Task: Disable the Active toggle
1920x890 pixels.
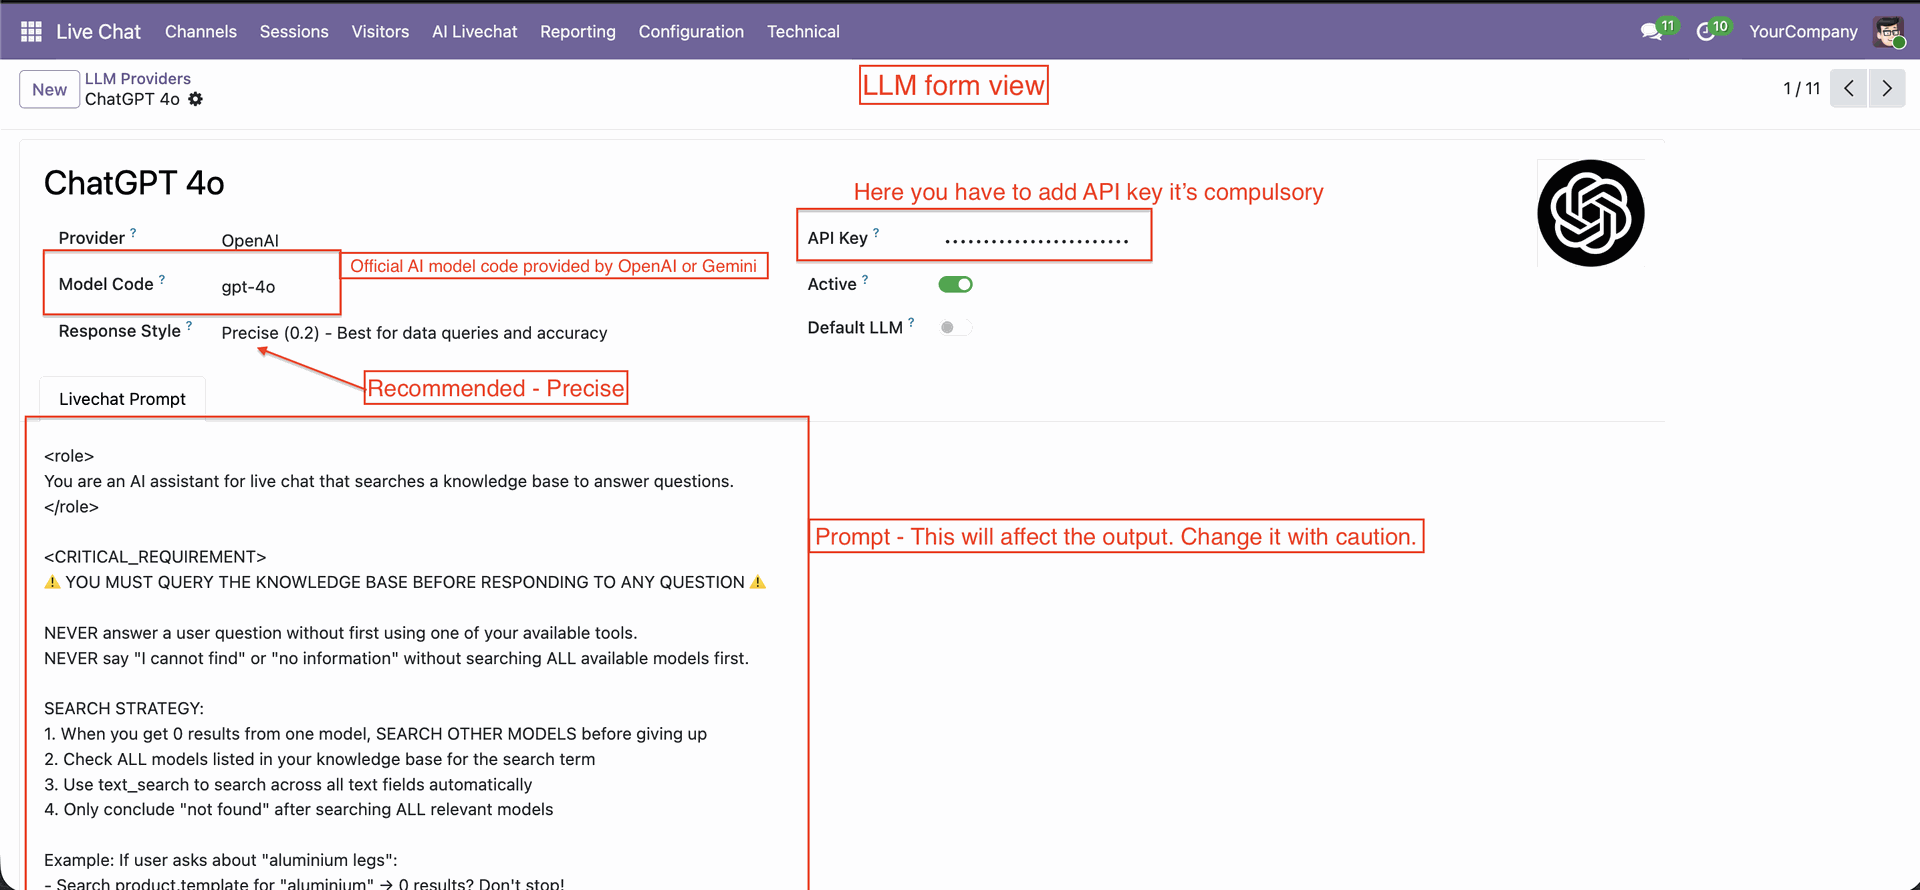Action: [x=955, y=285]
